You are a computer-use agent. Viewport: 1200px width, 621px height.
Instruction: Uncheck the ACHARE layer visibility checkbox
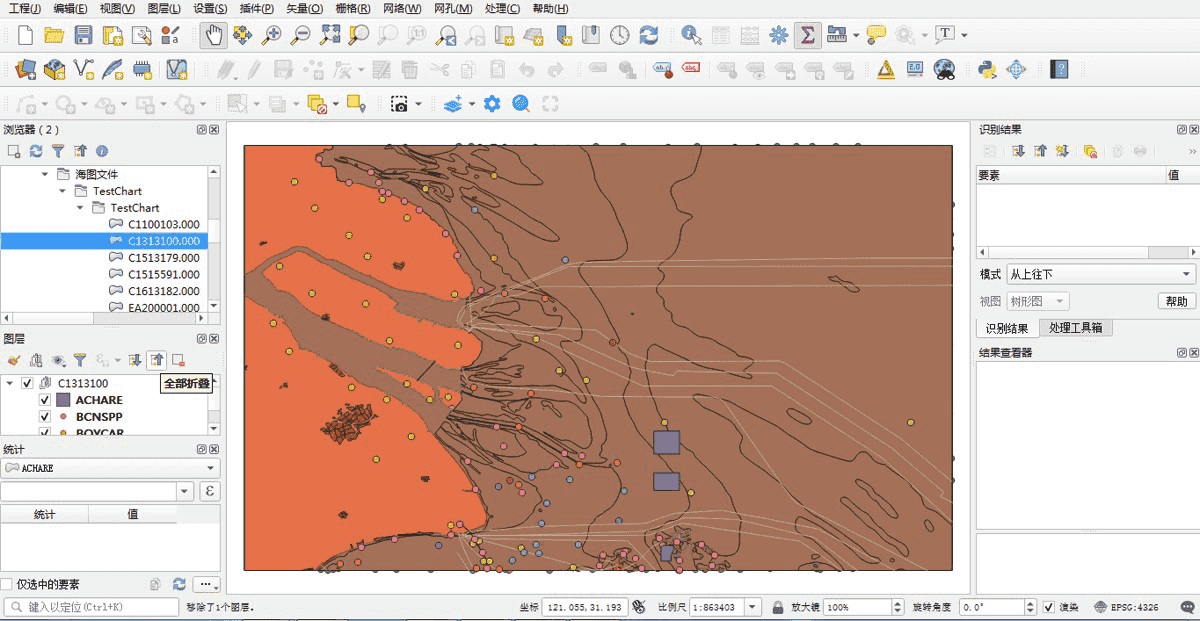click(x=45, y=400)
